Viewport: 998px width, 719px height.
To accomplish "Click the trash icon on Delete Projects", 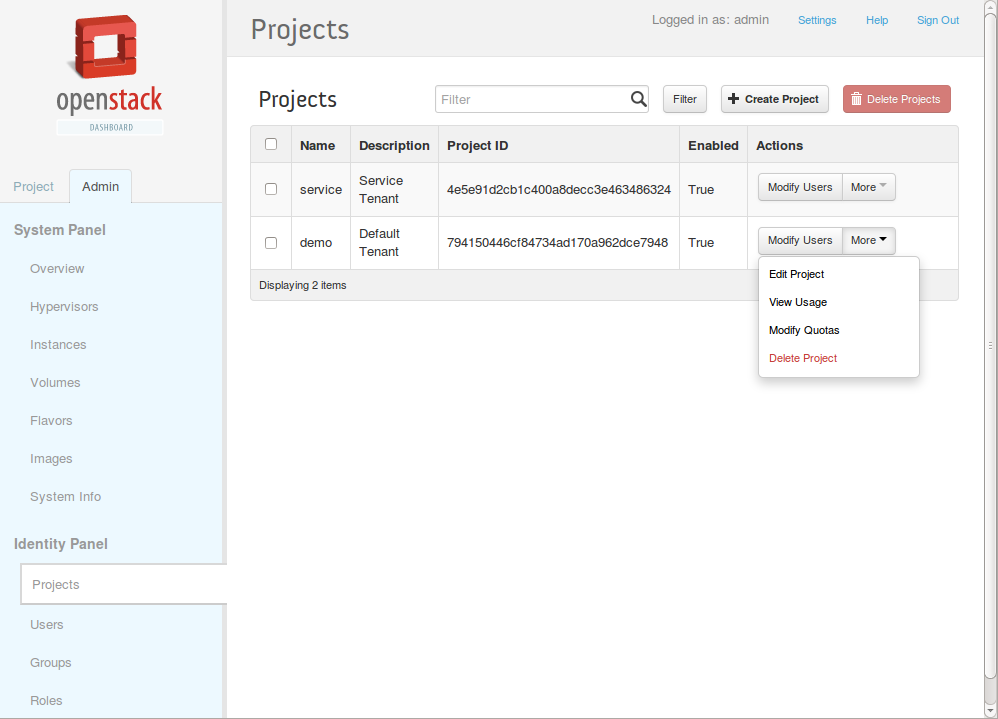I will click(856, 99).
